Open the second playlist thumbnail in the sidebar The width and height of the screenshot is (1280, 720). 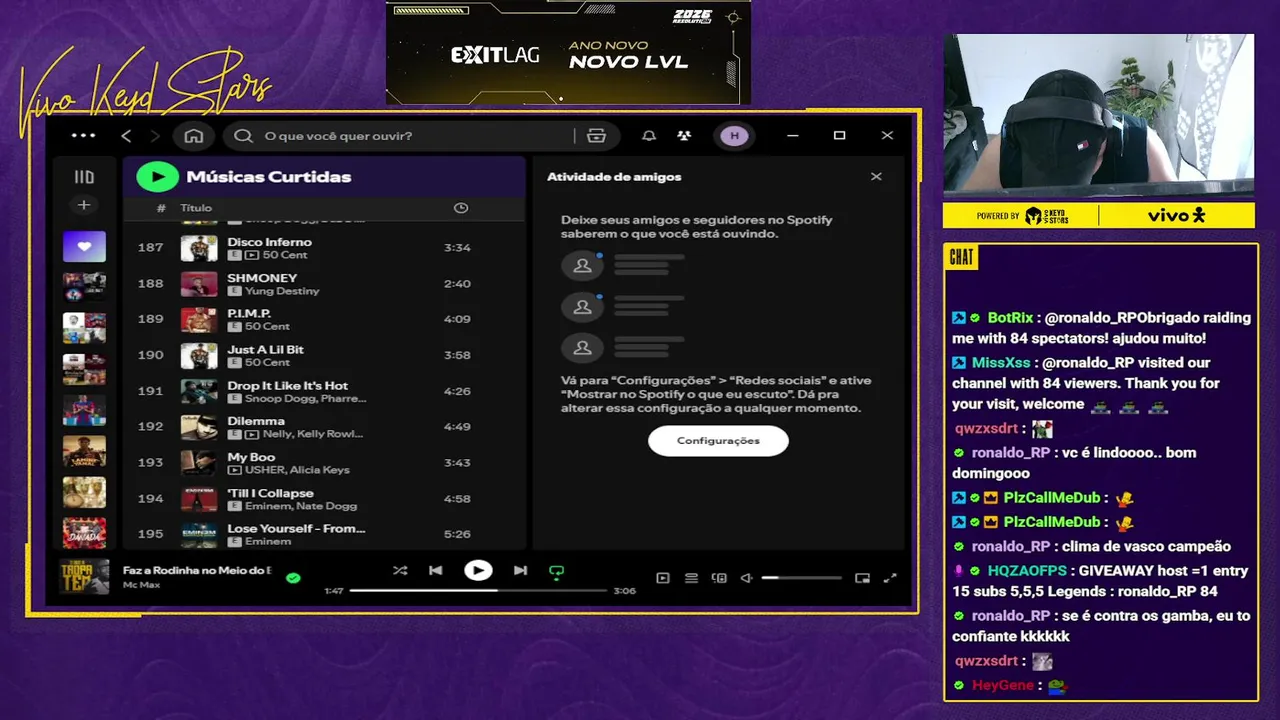[x=84, y=287]
